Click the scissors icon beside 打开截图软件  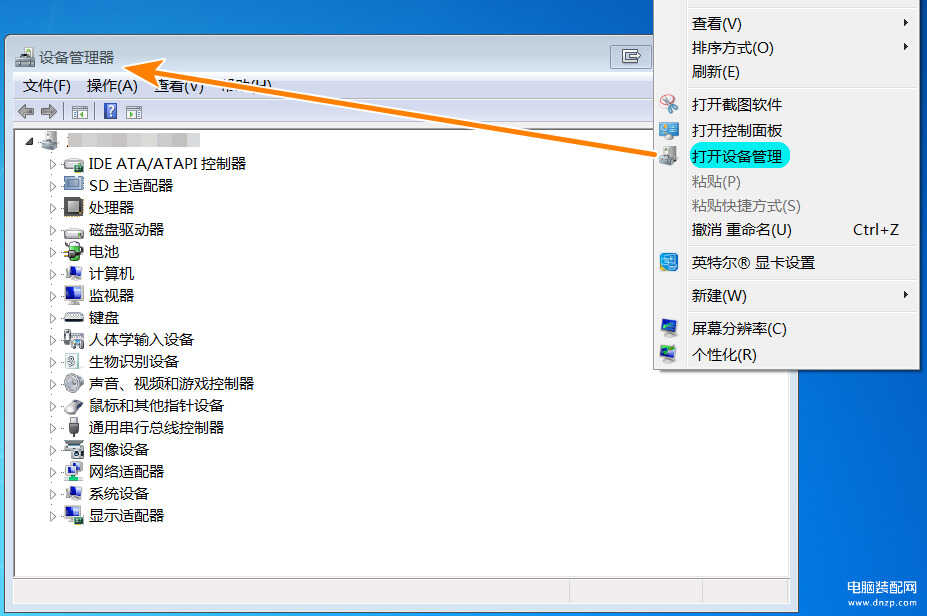coord(669,104)
